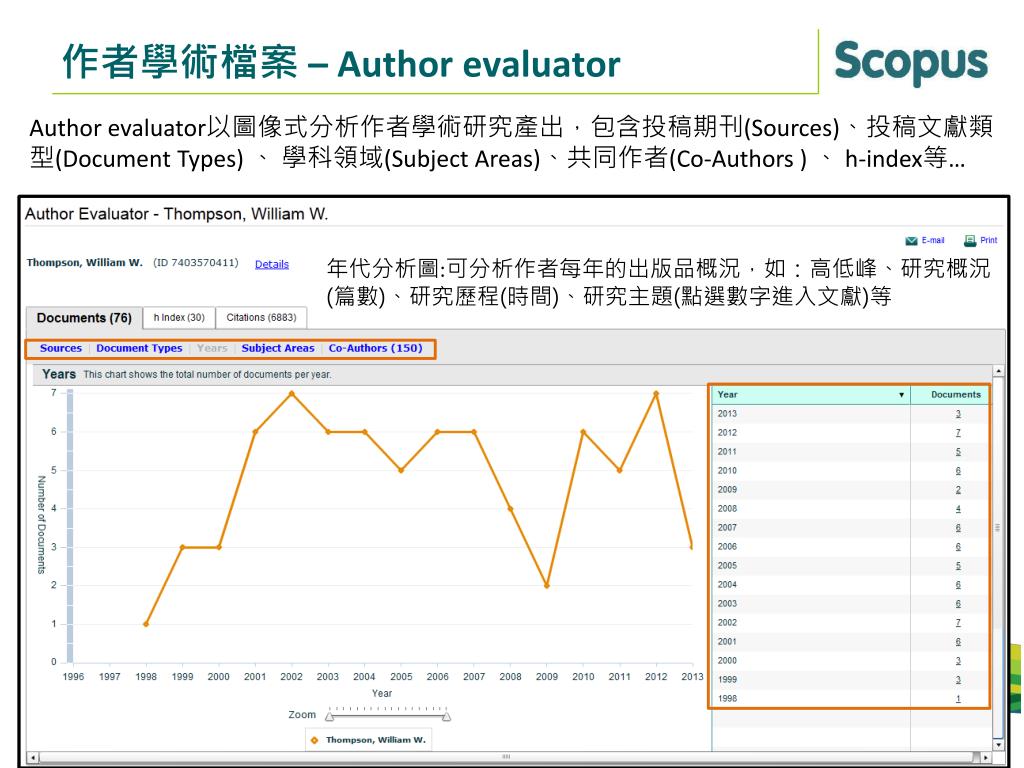Screen dimensions: 1024x768
Task: Open the 2012 document count link
Action: click(x=958, y=433)
